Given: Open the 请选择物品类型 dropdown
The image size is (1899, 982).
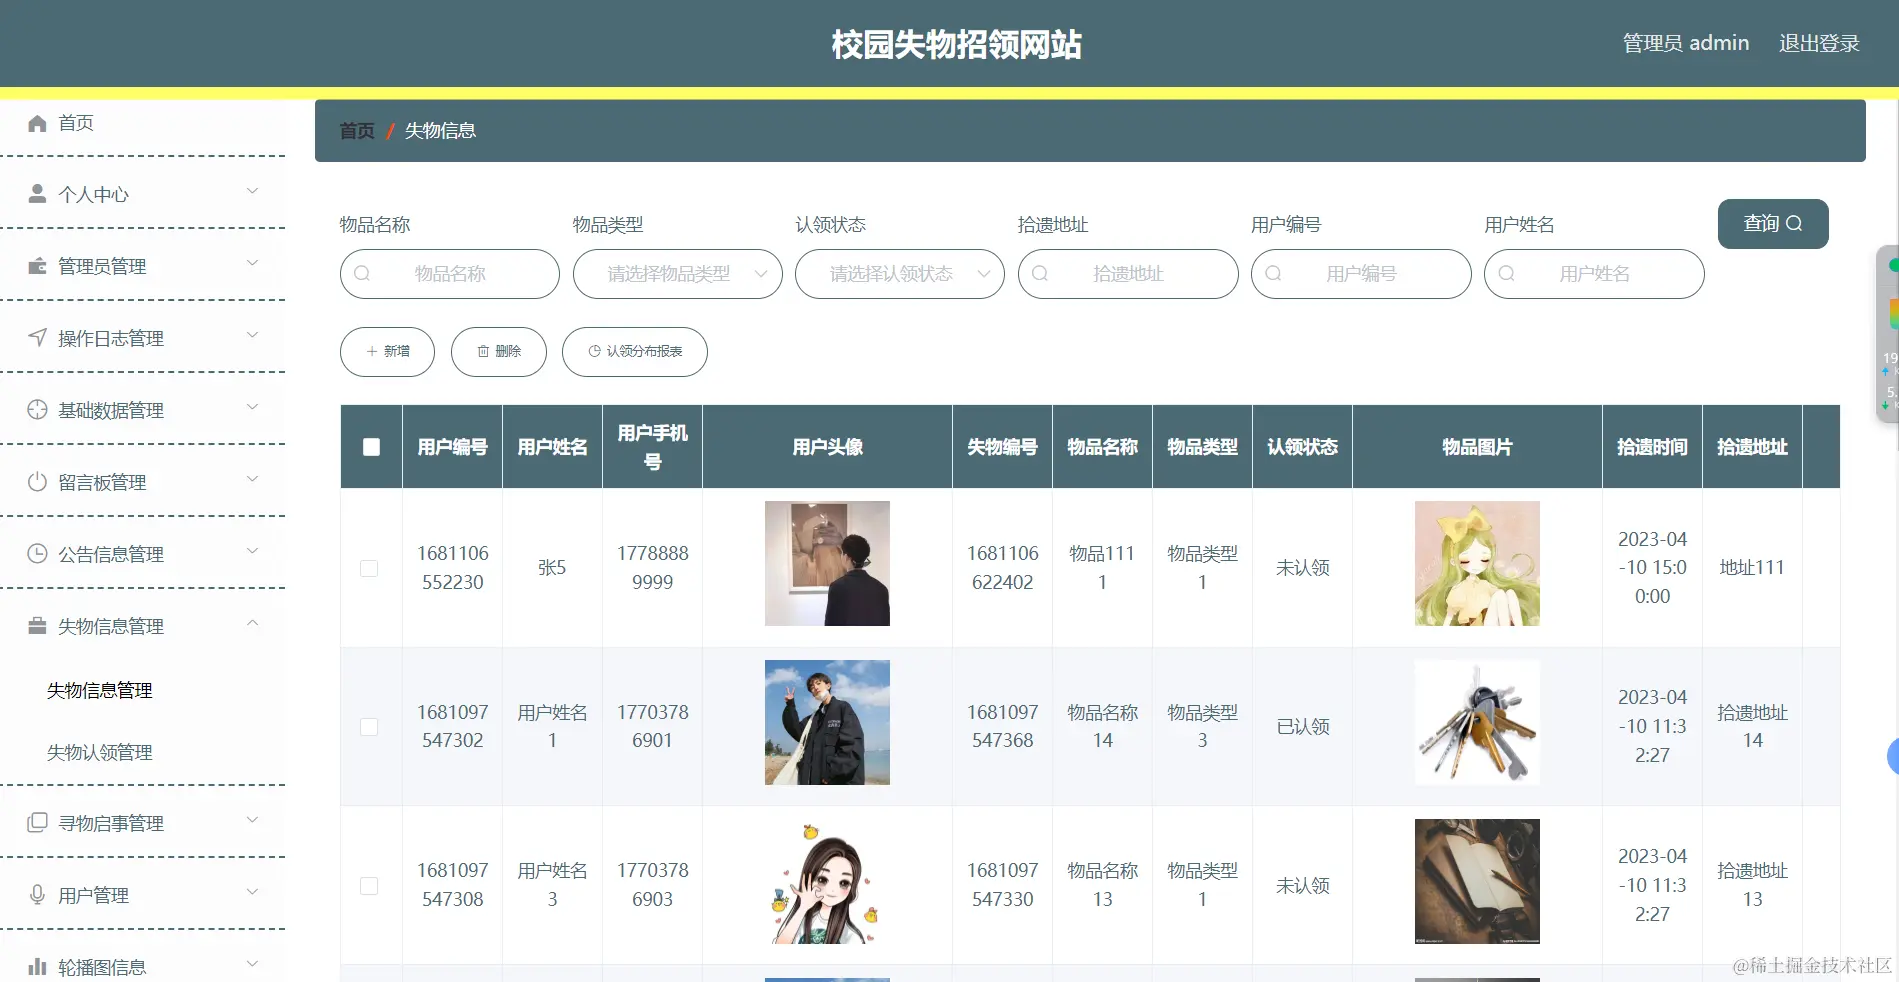Looking at the screenshot, I should click(x=678, y=274).
